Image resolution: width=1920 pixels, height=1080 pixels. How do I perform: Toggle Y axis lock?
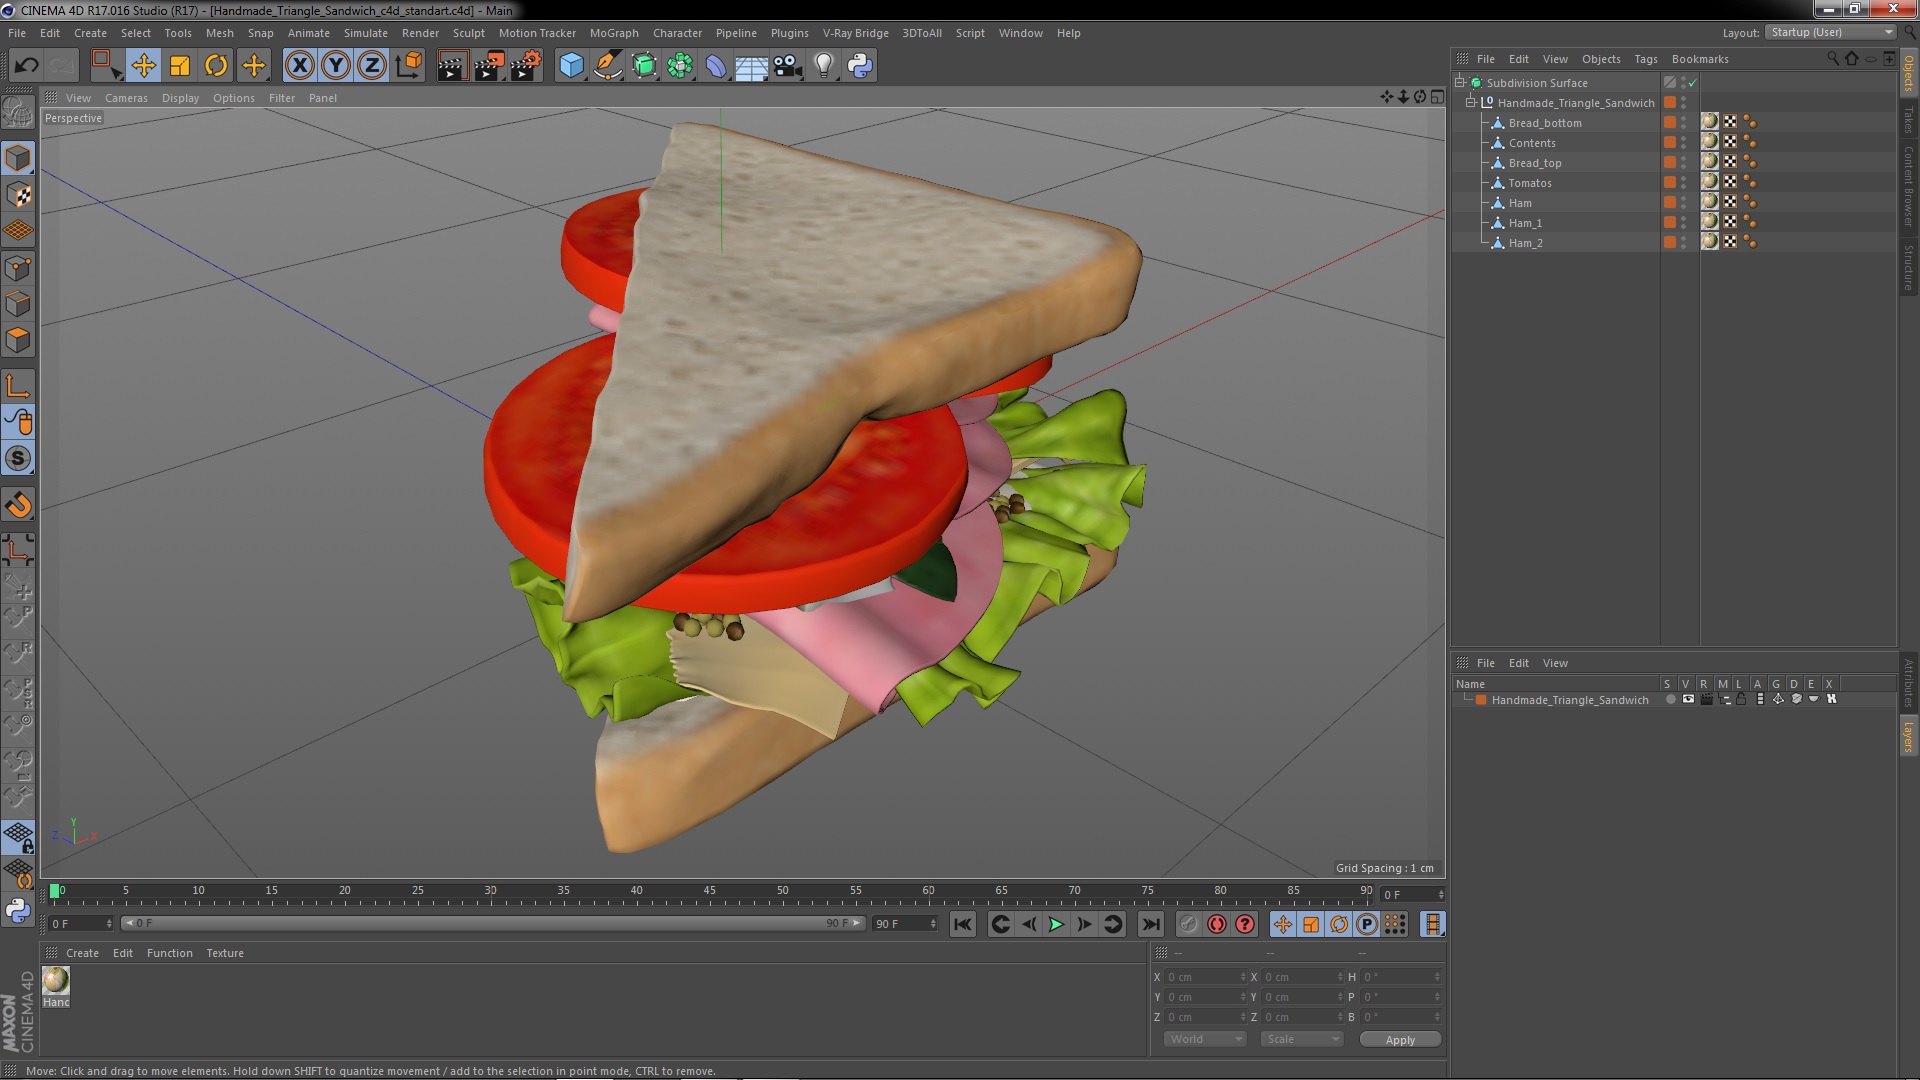[336, 66]
